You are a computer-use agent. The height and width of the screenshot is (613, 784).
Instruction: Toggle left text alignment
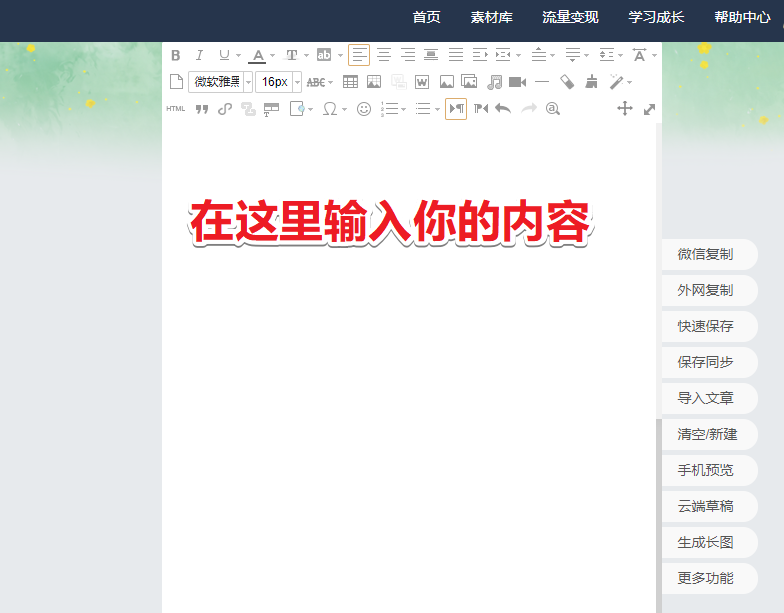point(359,55)
